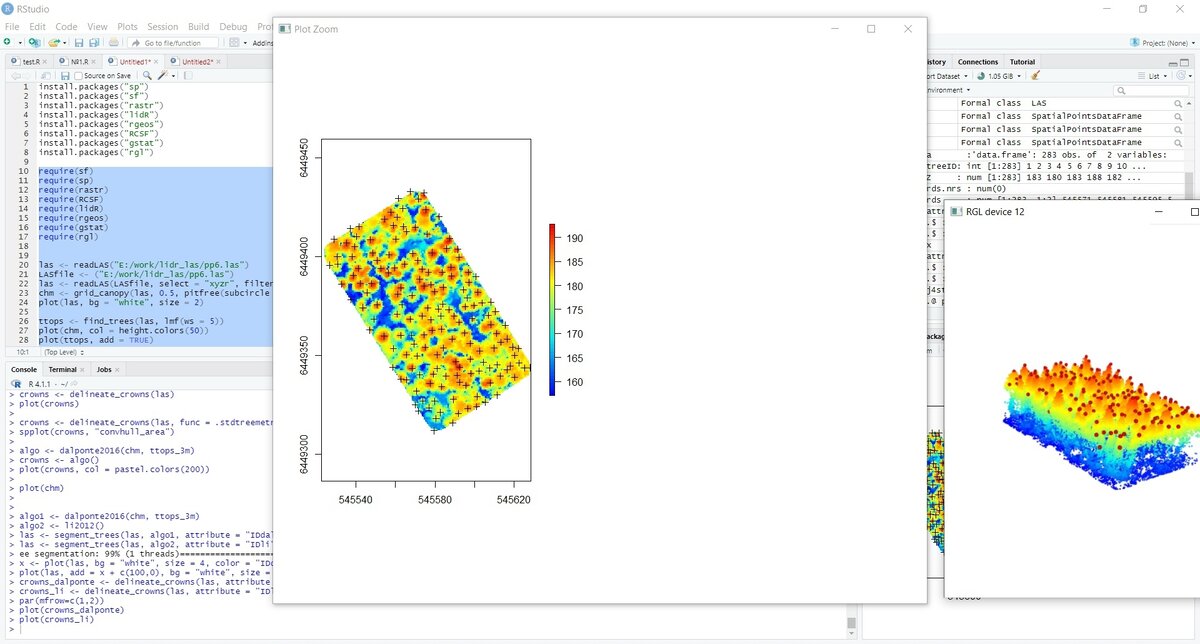The image size is (1200, 644).
Task: Select the Connections tab
Action: tap(977, 62)
